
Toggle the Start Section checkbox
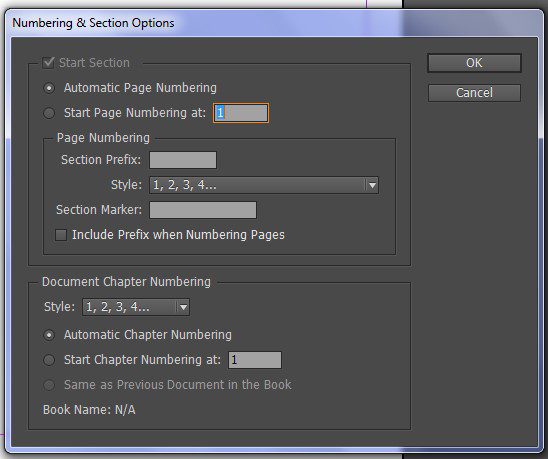48,63
